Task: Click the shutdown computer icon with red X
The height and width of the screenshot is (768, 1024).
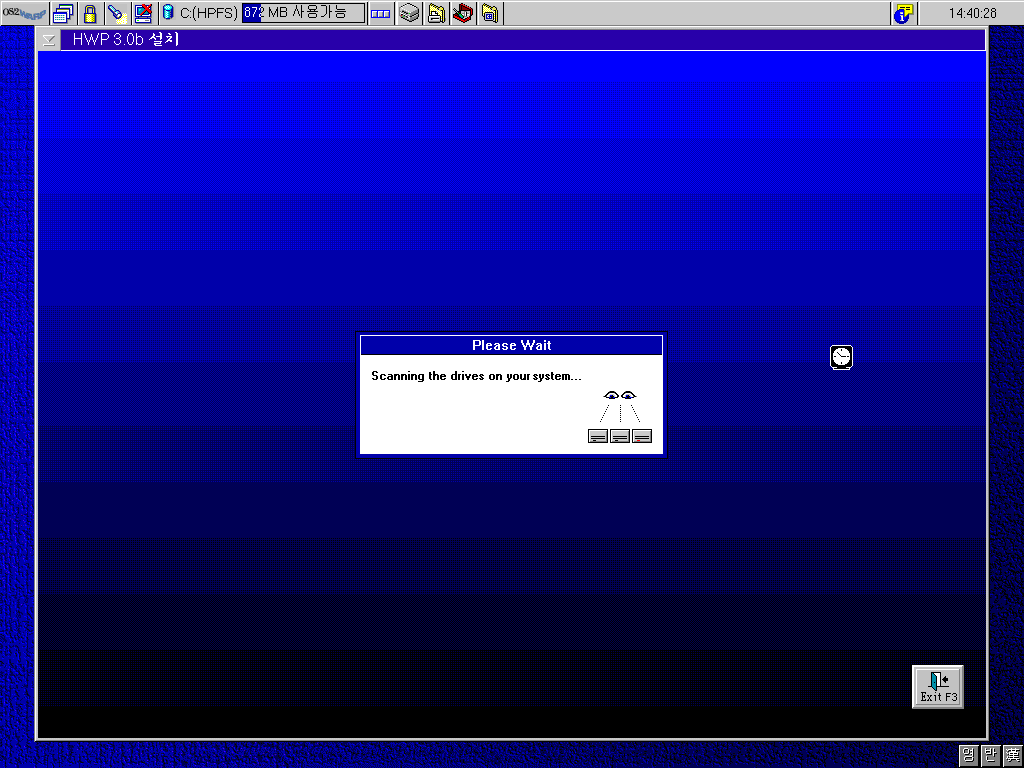Action: (143, 13)
